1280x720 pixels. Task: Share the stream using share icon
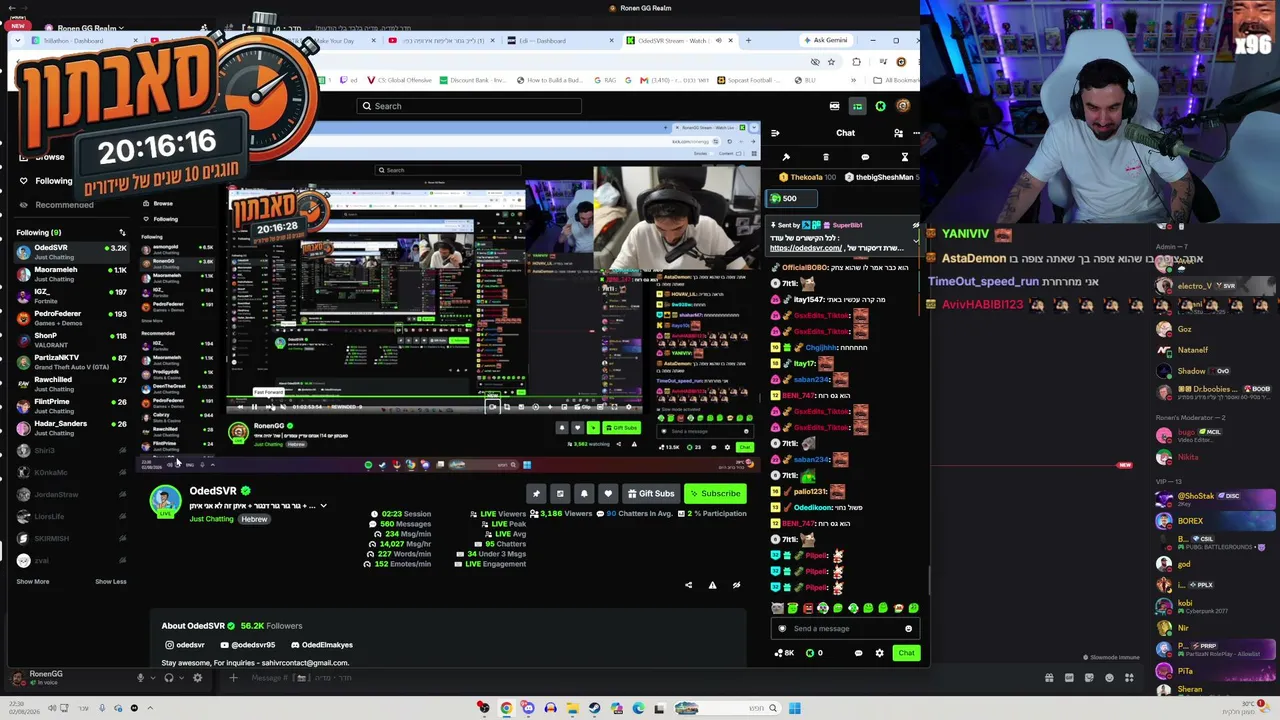point(688,585)
